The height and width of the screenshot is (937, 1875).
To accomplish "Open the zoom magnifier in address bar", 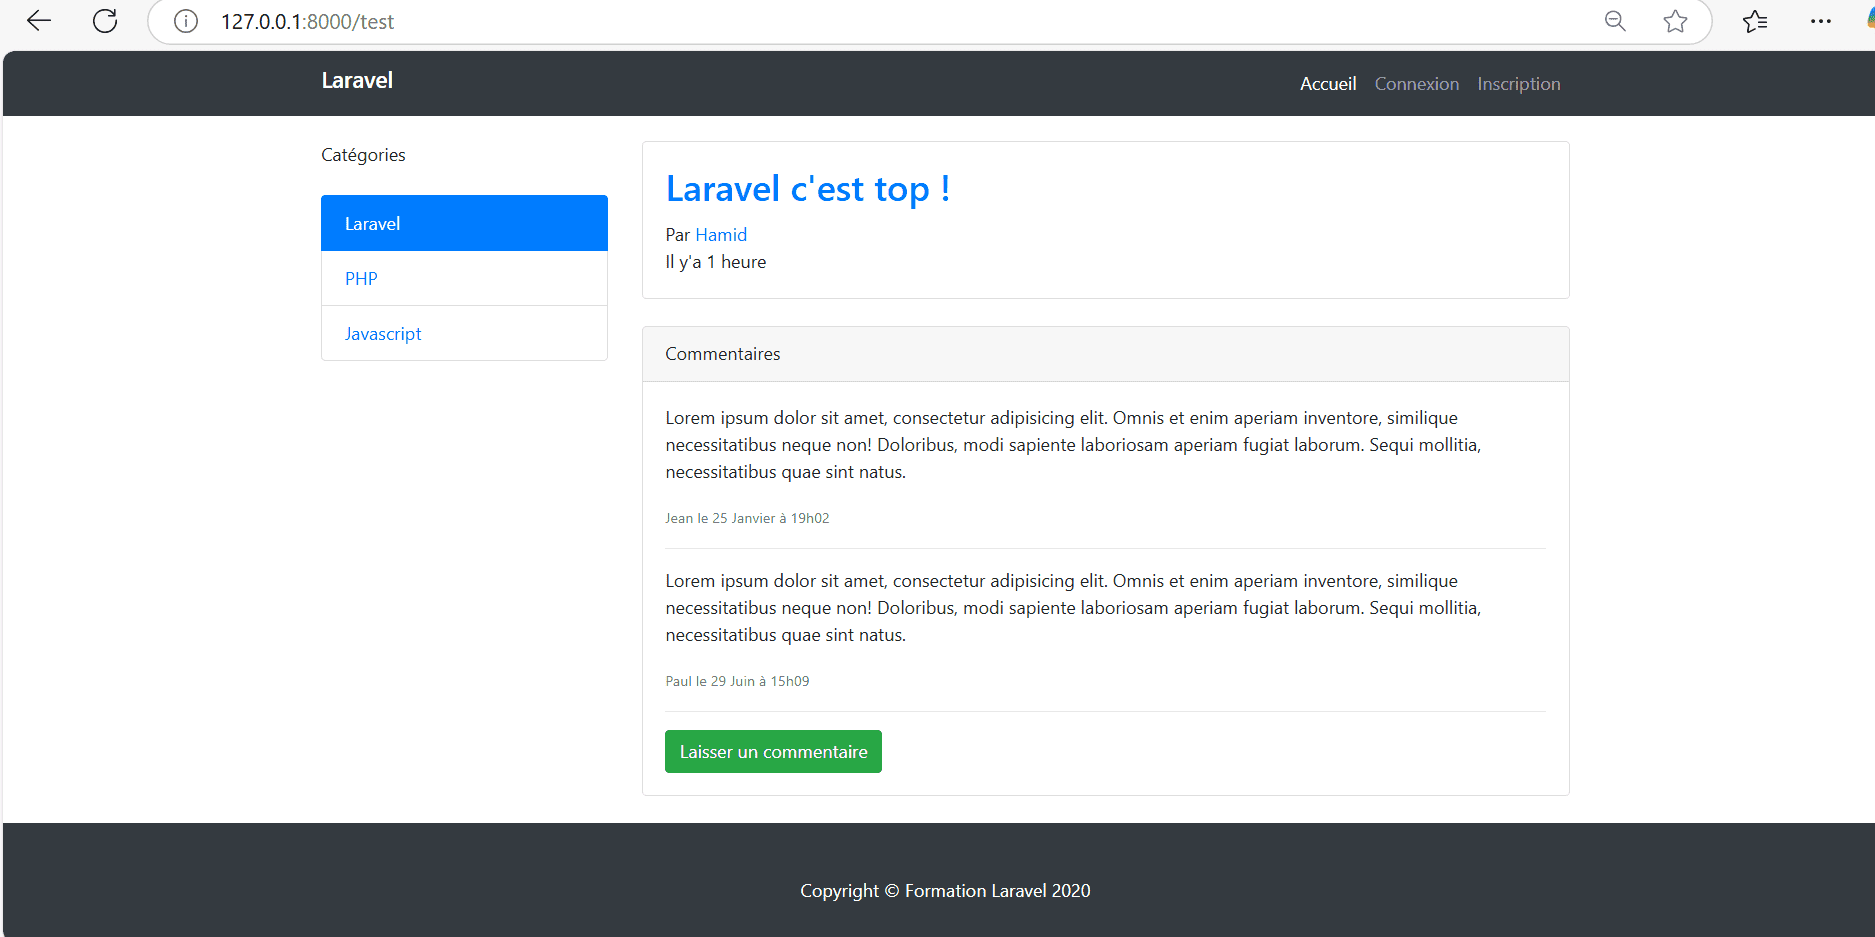I will 1615,21.
